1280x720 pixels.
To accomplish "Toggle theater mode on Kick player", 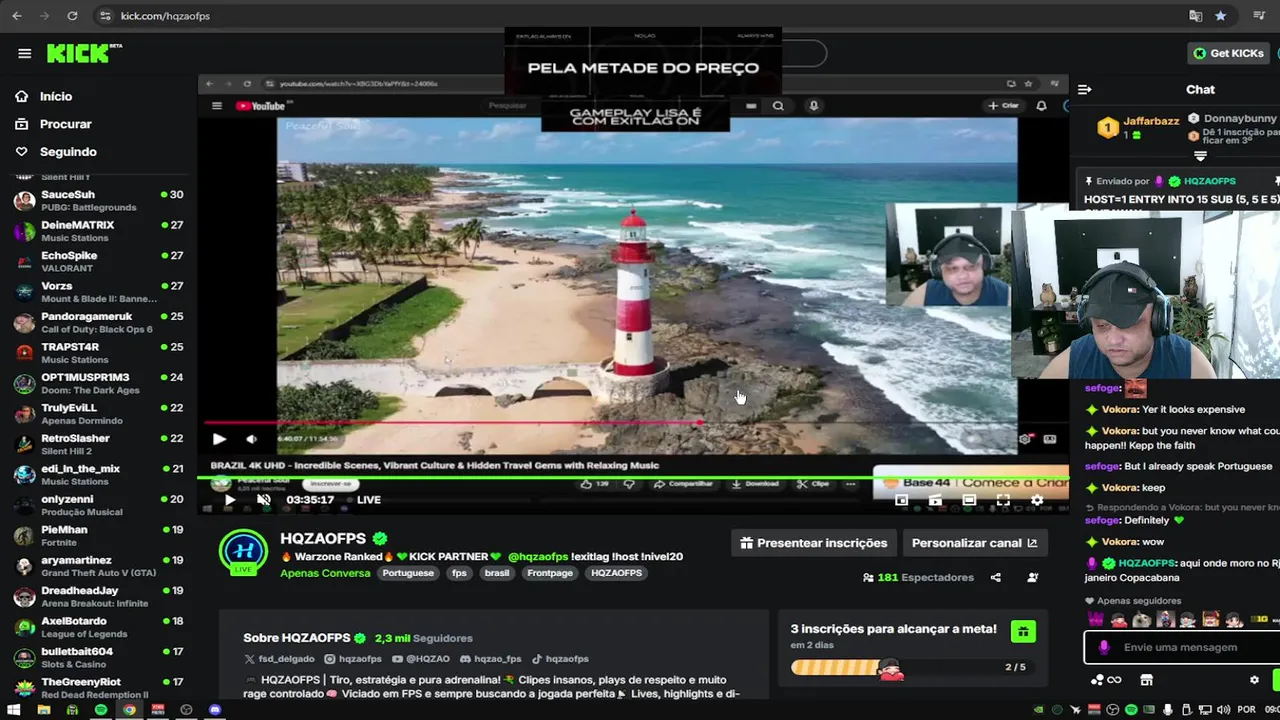I will [x=969, y=500].
